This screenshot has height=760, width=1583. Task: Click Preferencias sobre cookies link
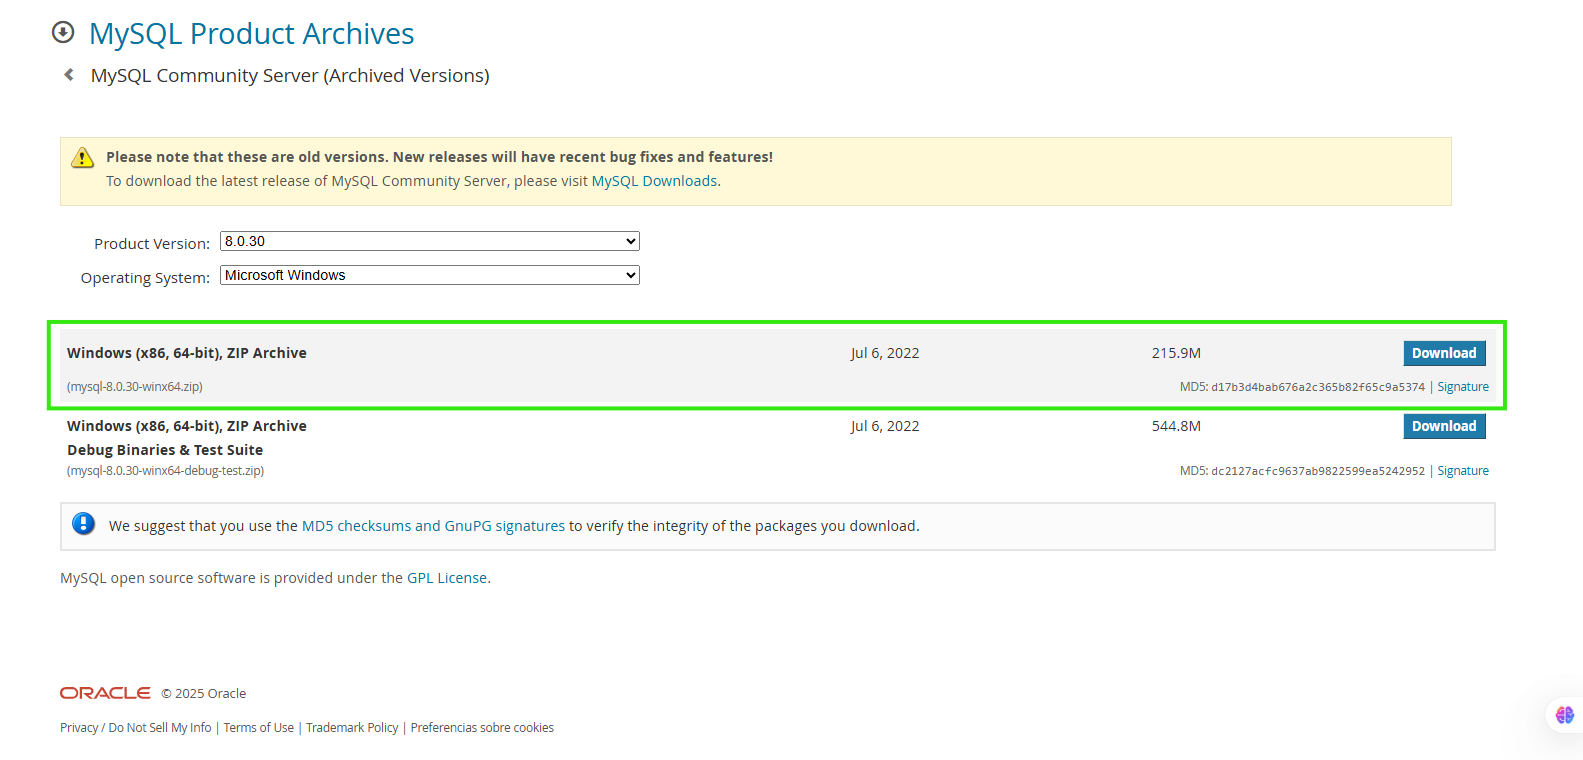pyautogui.click(x=482, y=728)
